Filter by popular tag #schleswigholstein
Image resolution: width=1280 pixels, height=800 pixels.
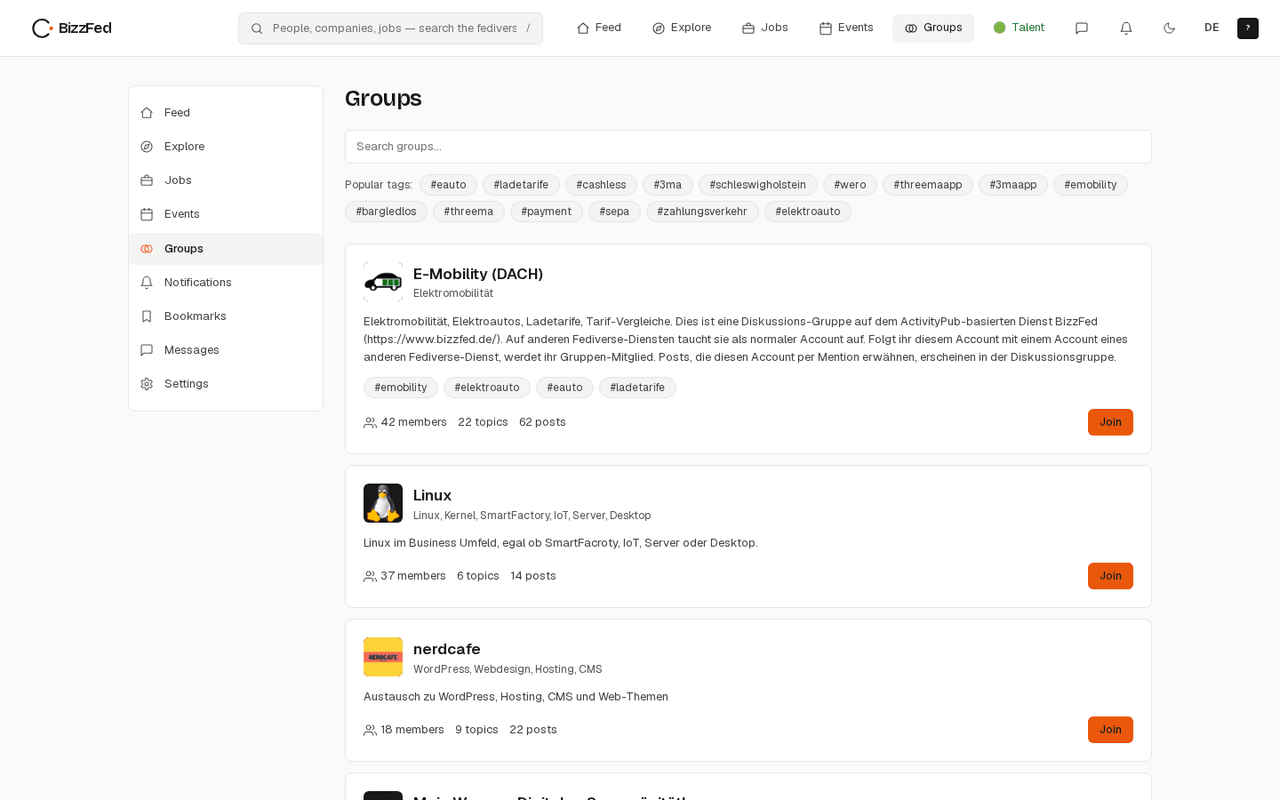(x=758, y=185)
